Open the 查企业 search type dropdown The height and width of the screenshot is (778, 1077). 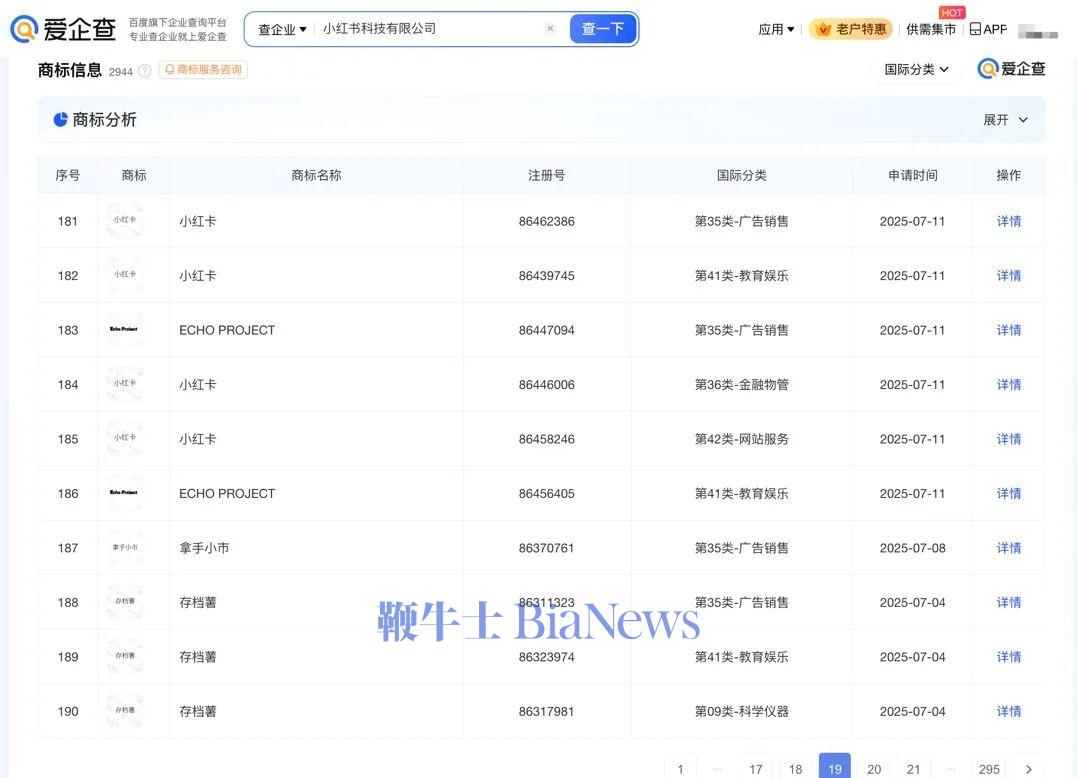282,29
